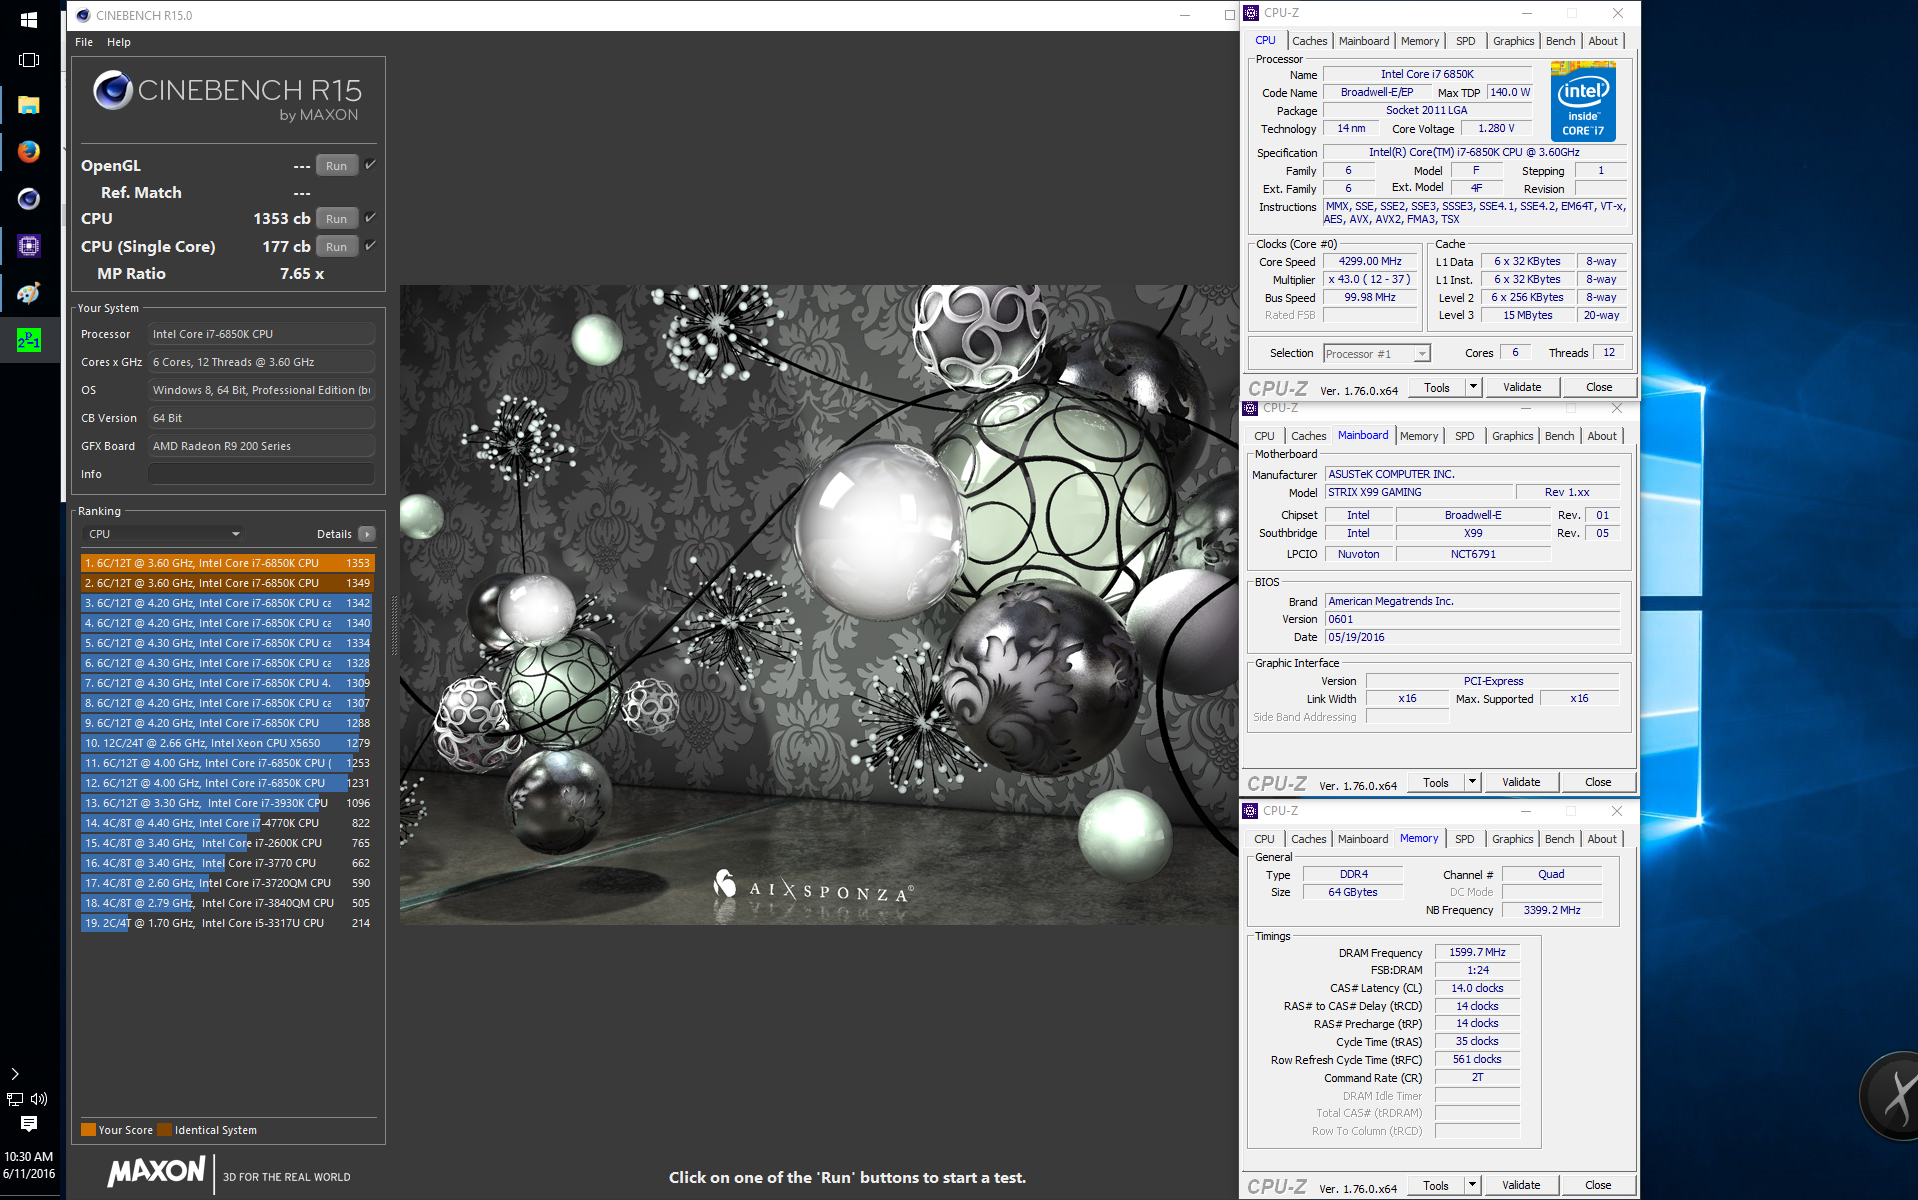Open Tools dropdown arrow in Memory CPU-Z
This screenshot has height=1200, width=1918.
[1472, 1185]
